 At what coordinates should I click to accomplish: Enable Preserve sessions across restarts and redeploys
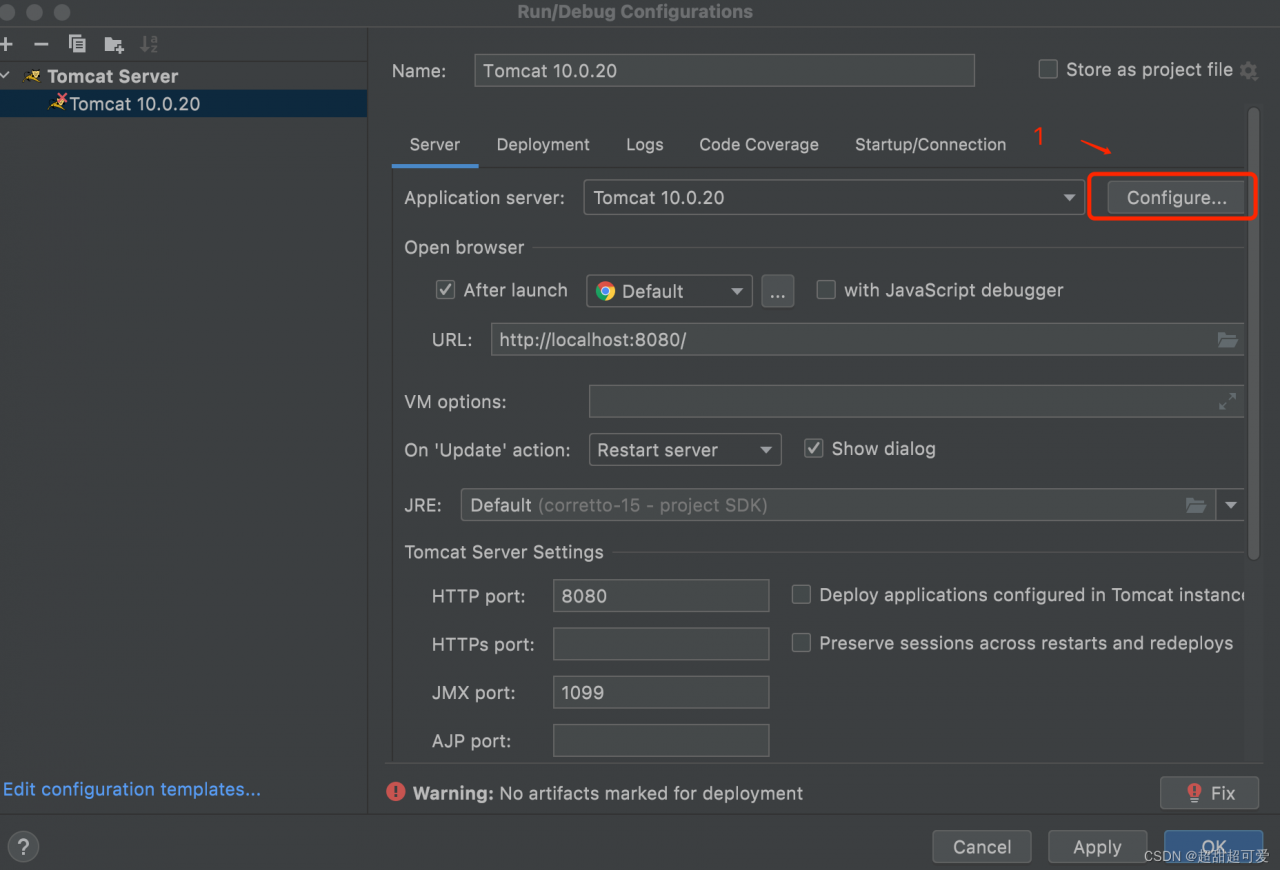click(x=801, y=643)
